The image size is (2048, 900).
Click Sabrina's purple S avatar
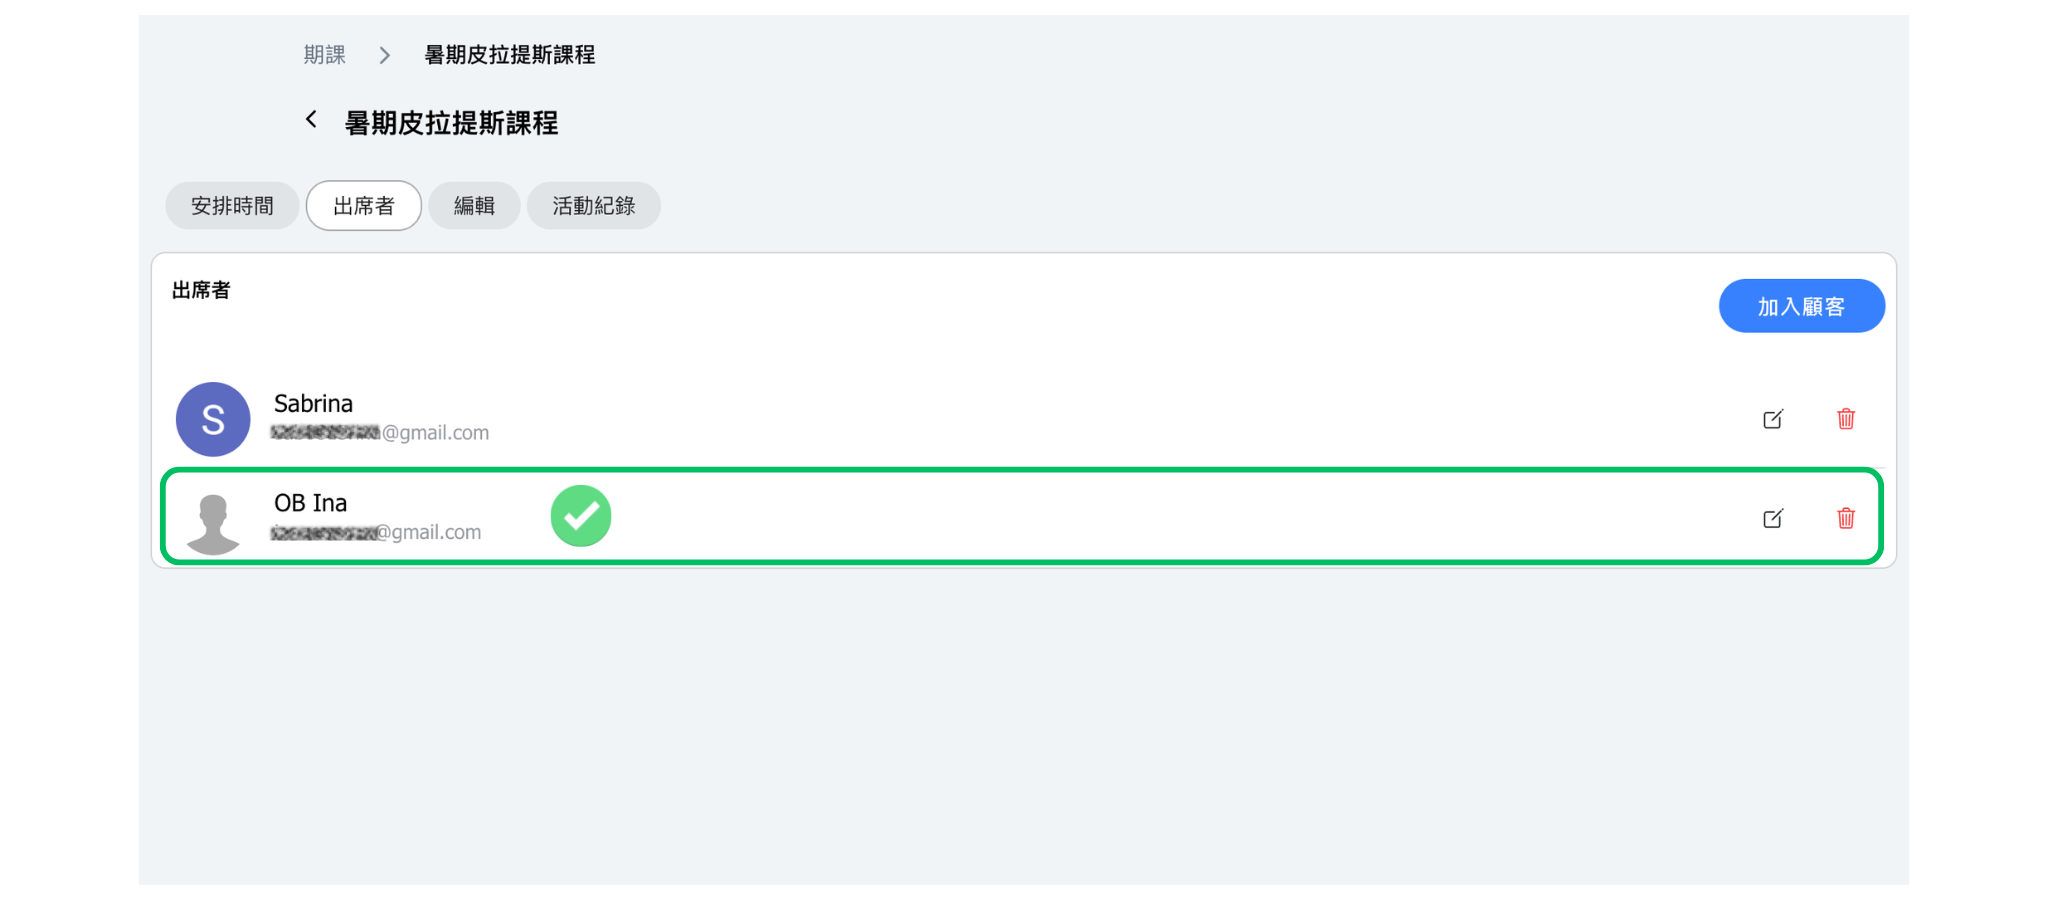coord(213,419)
